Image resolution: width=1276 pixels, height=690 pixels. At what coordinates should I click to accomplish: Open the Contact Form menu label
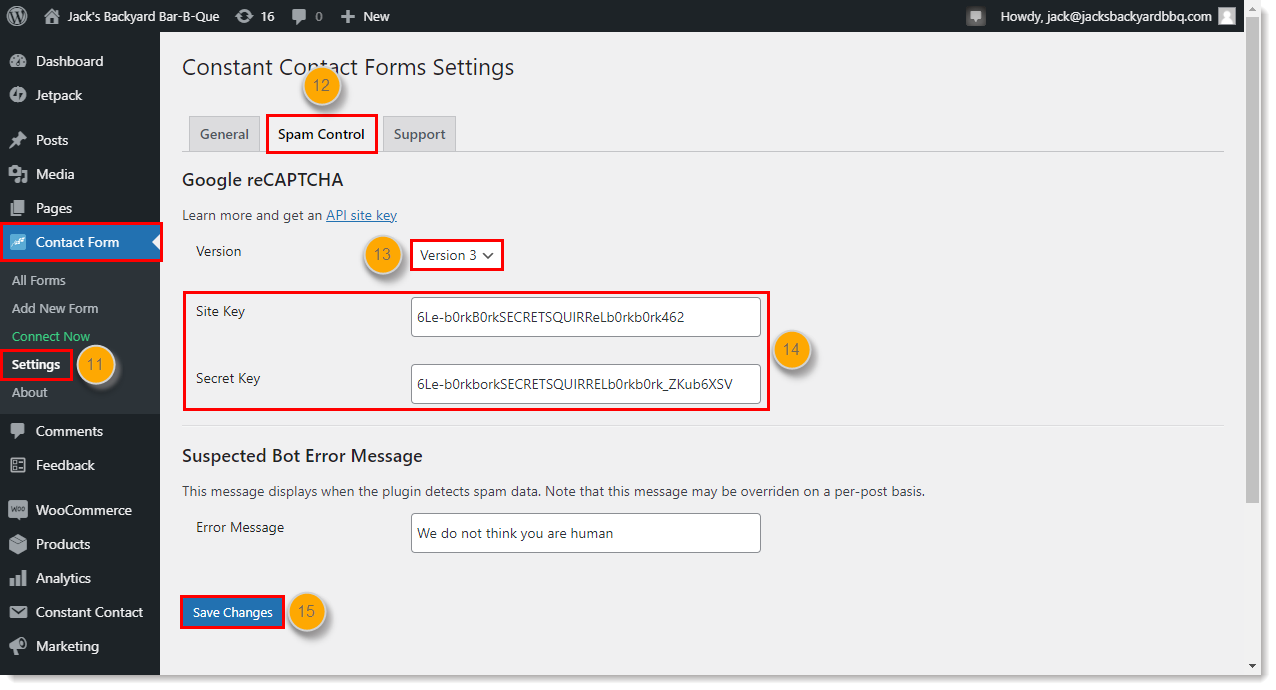(x=77, y=242)
